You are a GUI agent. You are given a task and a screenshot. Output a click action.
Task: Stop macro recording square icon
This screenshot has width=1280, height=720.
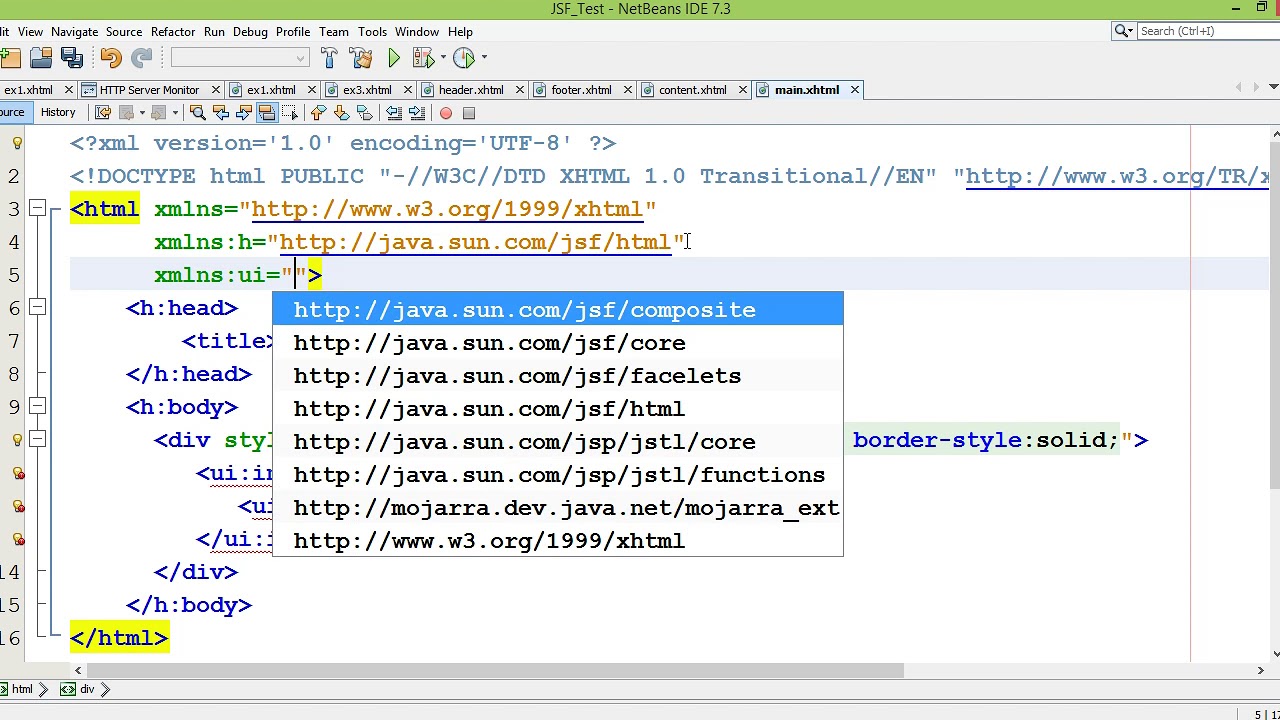pos(469,113)
